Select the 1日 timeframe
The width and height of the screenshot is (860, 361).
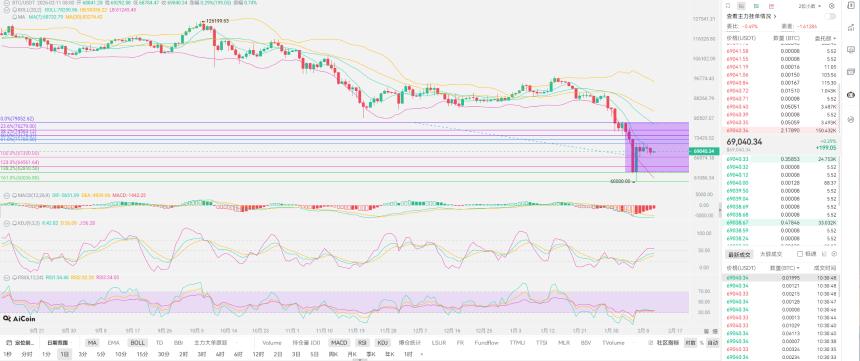[x=64, y=354]
